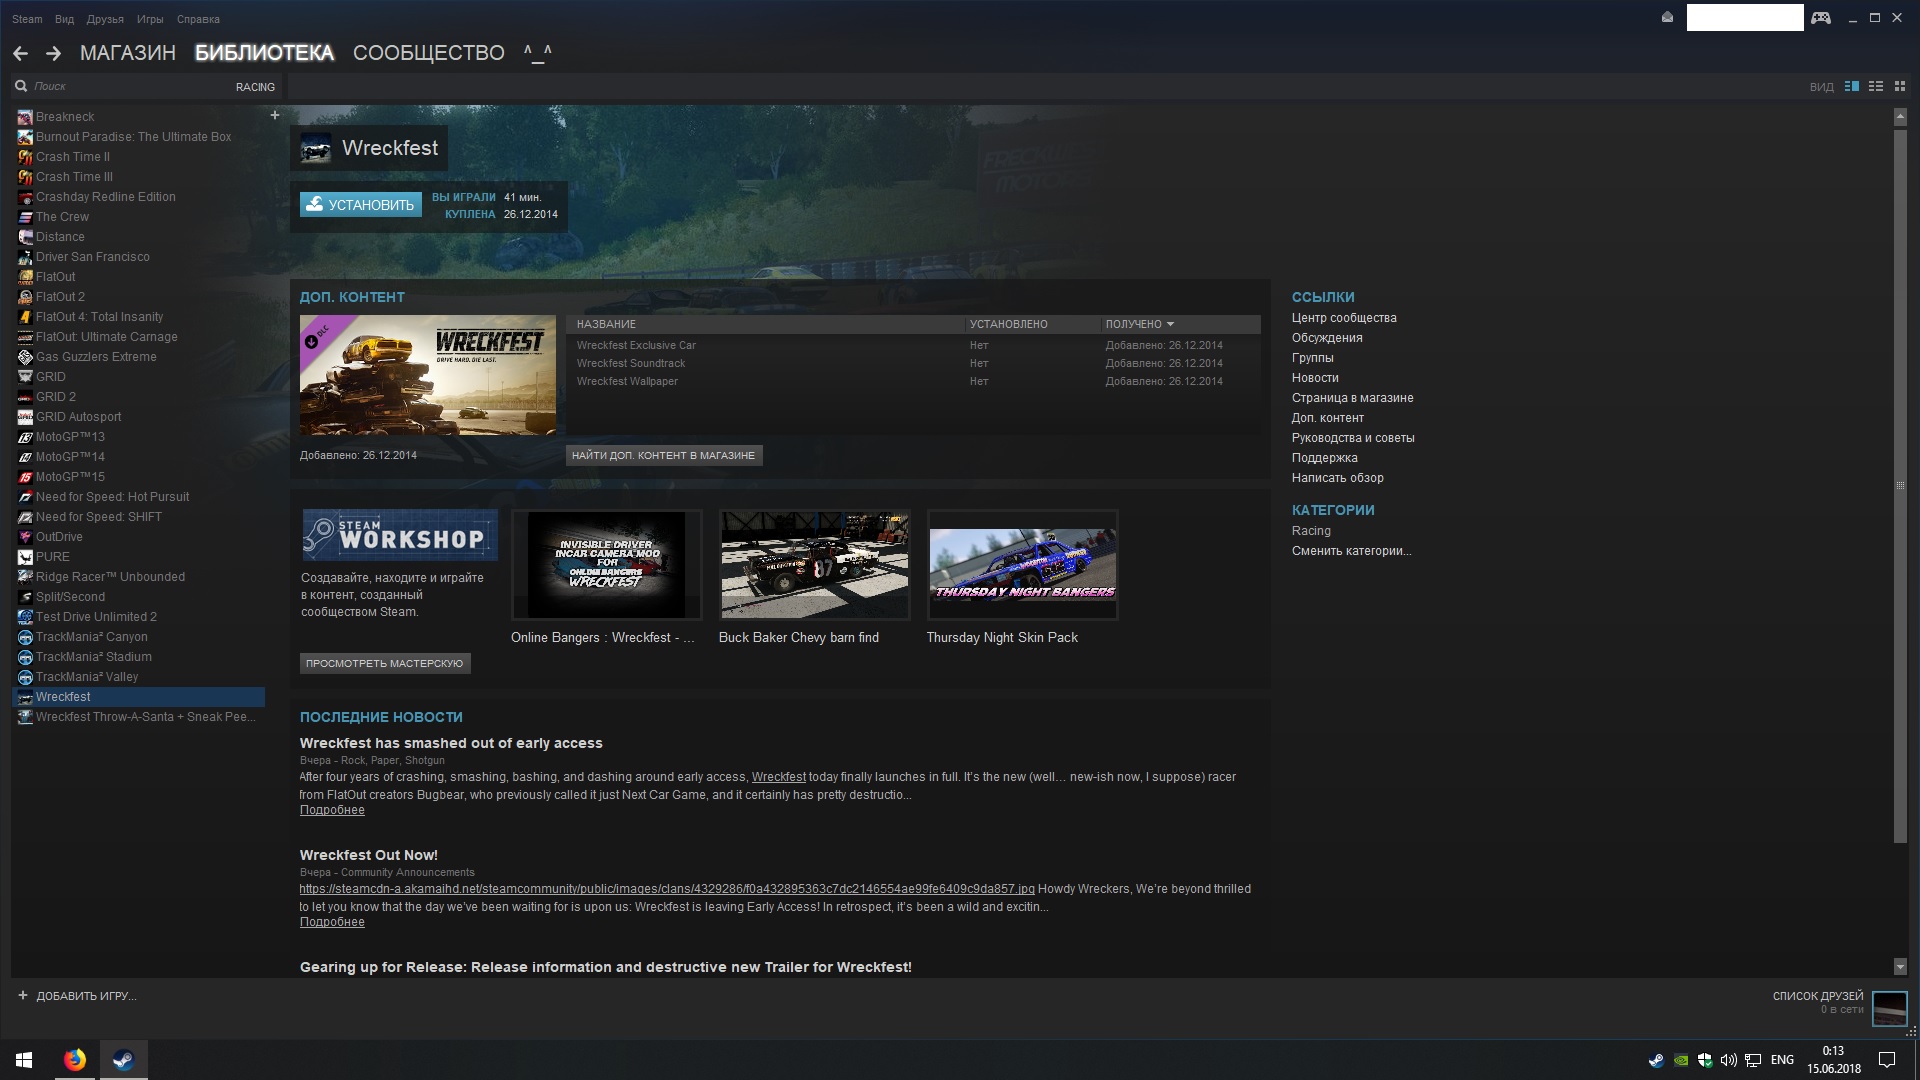1920x1080 pixels.
Task: Click the FlatOut 2 game icon
Action: (x=25, y=297)
